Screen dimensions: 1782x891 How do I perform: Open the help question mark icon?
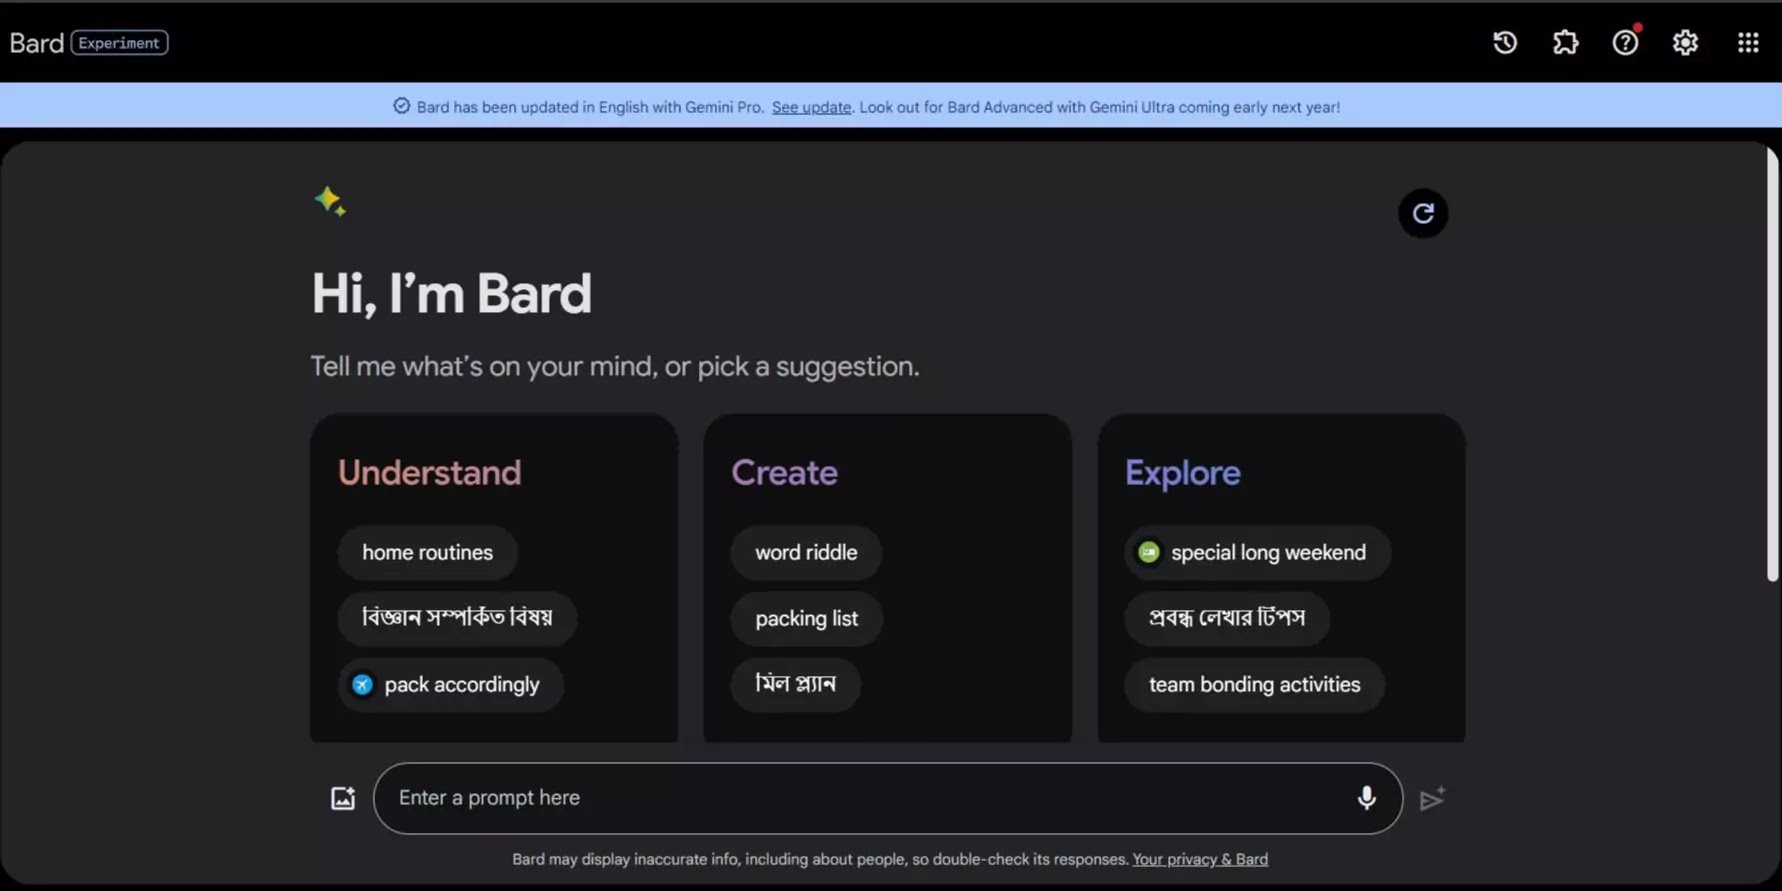pos(1625,42)
